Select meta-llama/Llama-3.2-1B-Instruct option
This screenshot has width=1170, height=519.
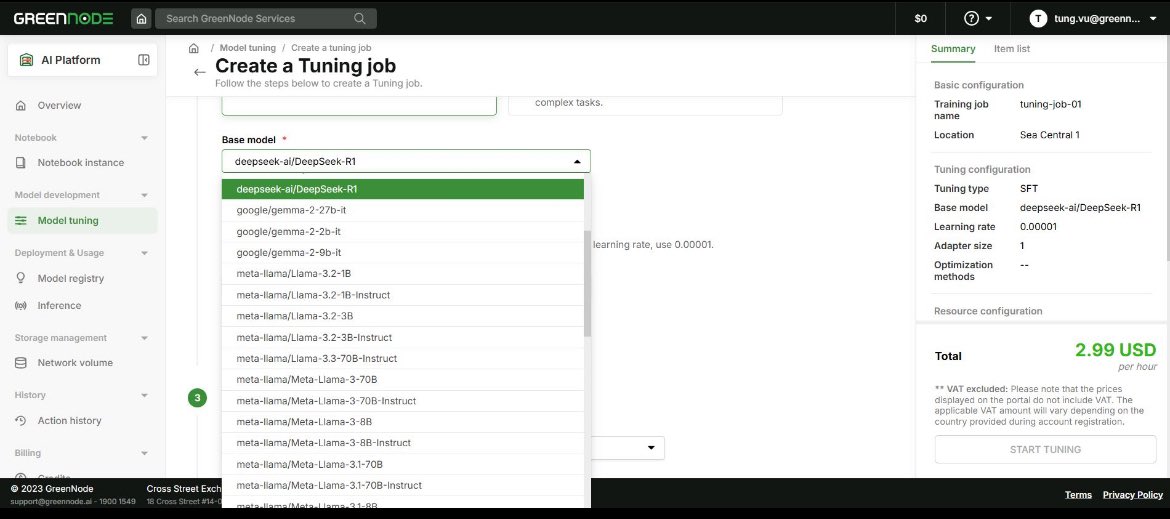coord(403,295)
